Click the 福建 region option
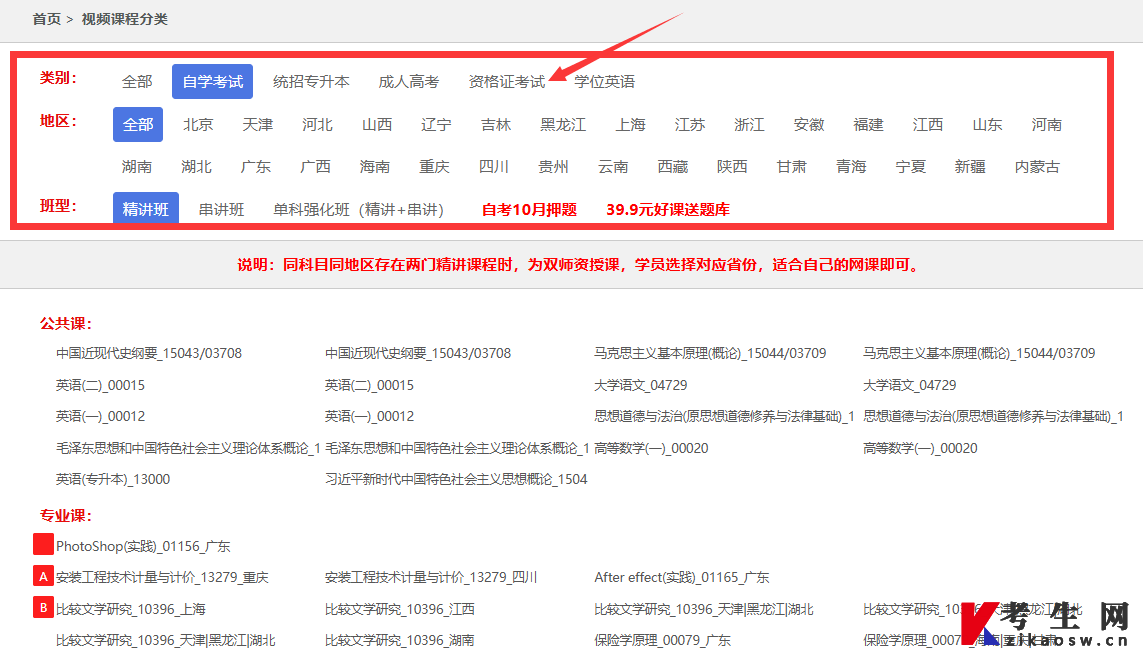1143x659 pixels. point(868,125)
